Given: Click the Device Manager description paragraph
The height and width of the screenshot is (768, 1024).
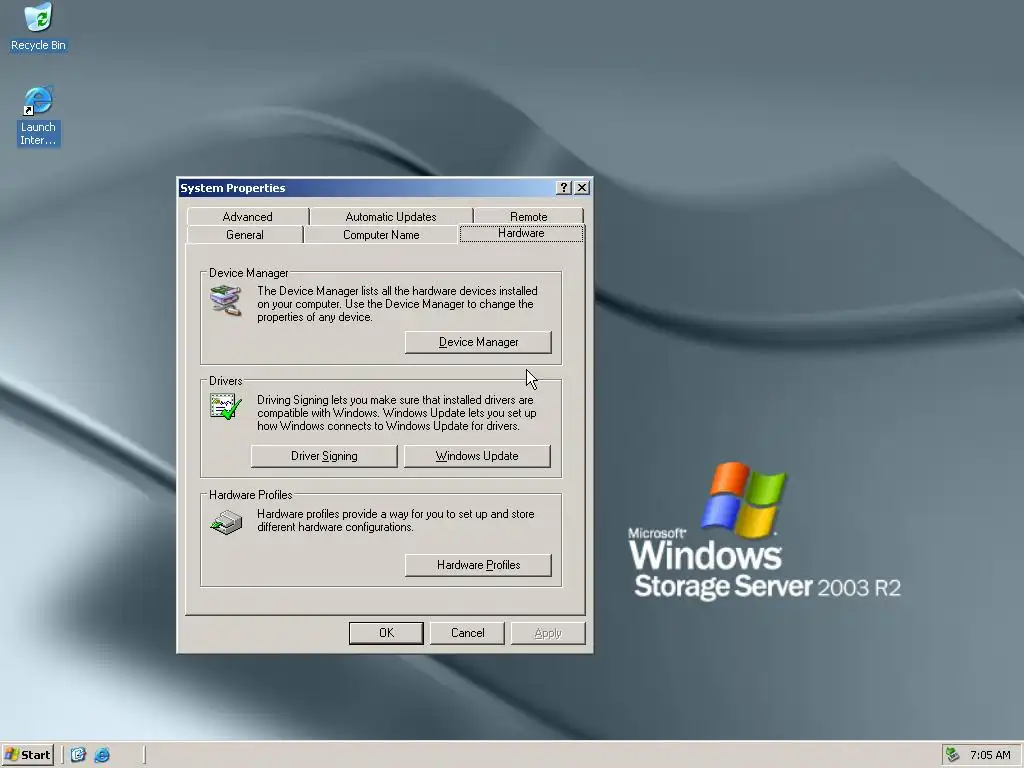Looking at the screenshot, I should [397, 304].
